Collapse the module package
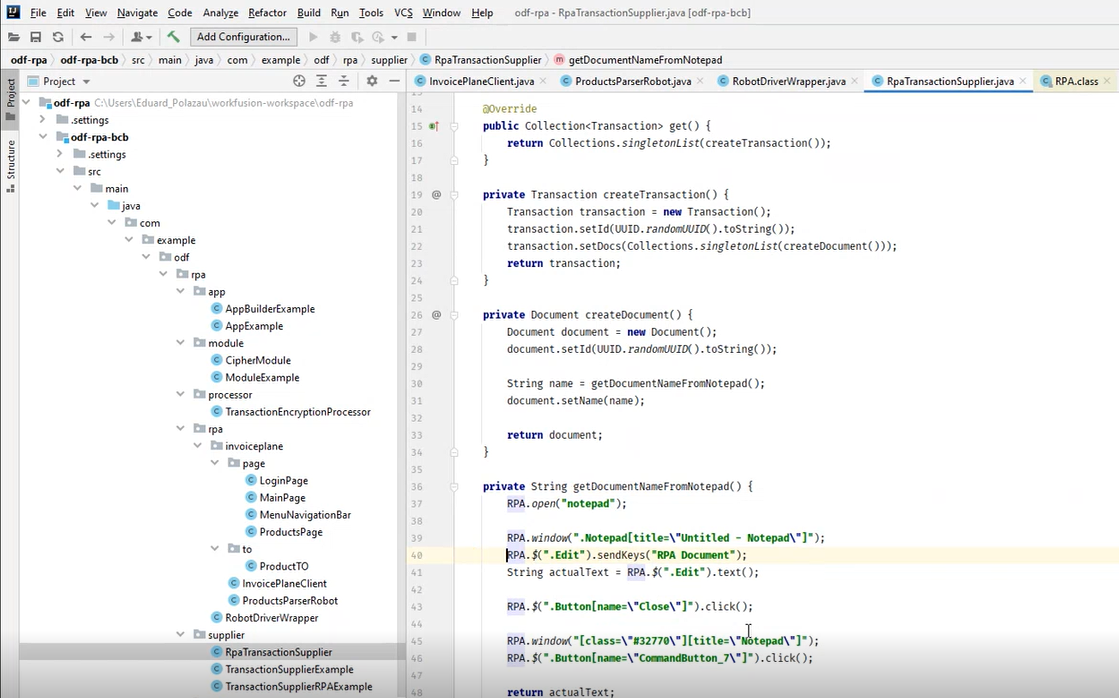Image resolution: width=1119 pixels, height=698 pixels. 181,343
